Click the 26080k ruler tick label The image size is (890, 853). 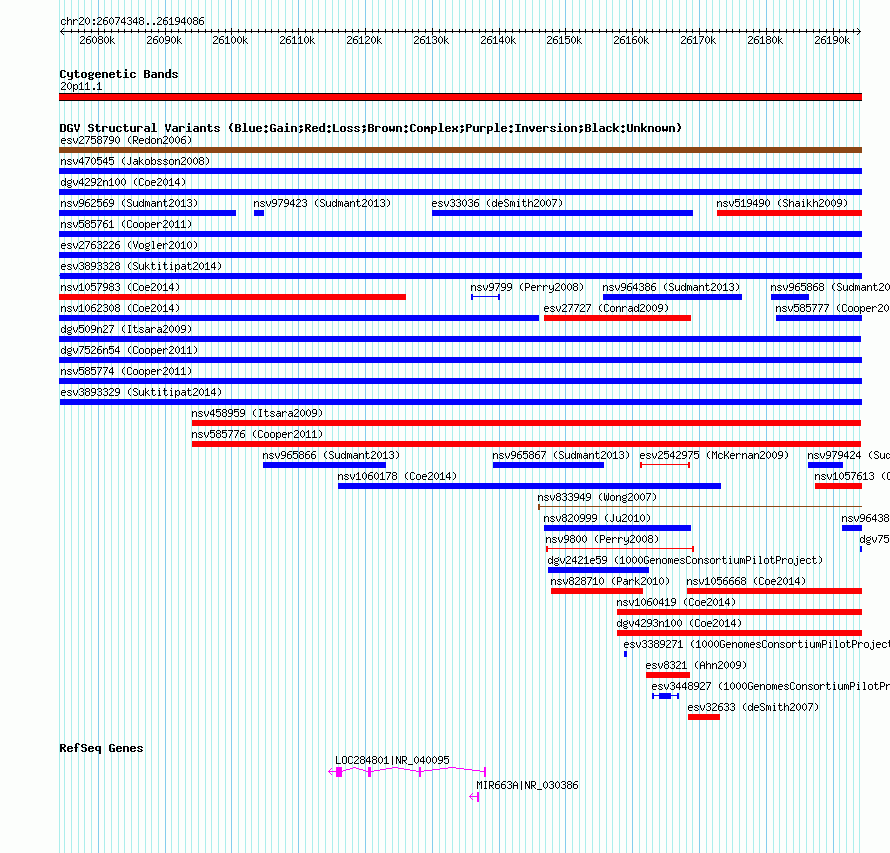(97, 40)
